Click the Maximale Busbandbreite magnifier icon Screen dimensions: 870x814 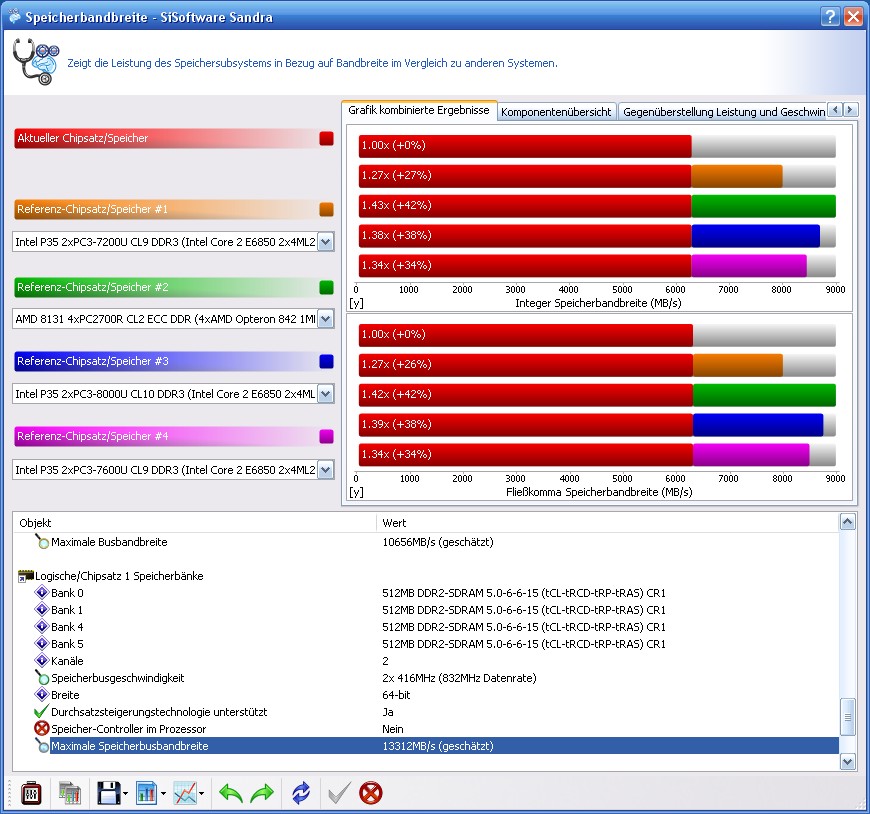42,542
